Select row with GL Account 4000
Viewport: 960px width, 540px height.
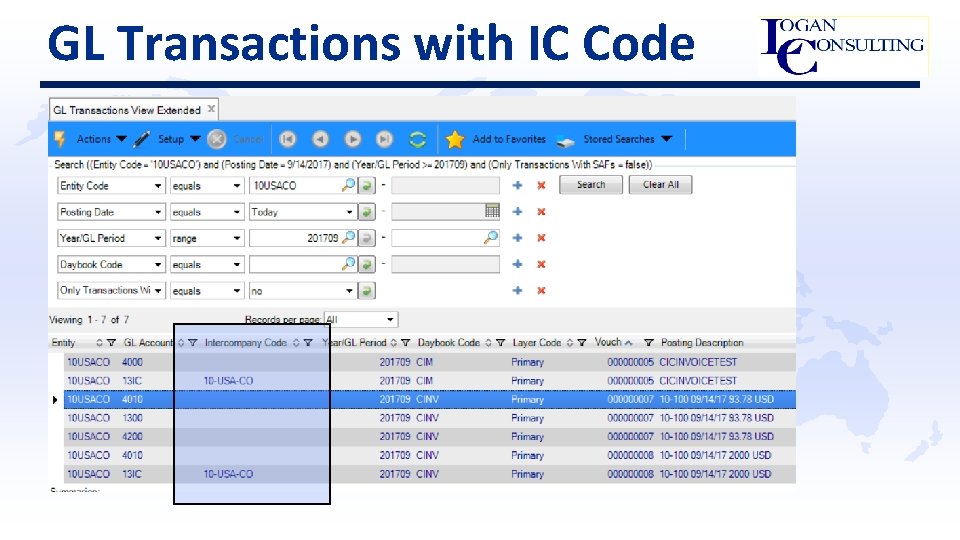click(430, 362)
